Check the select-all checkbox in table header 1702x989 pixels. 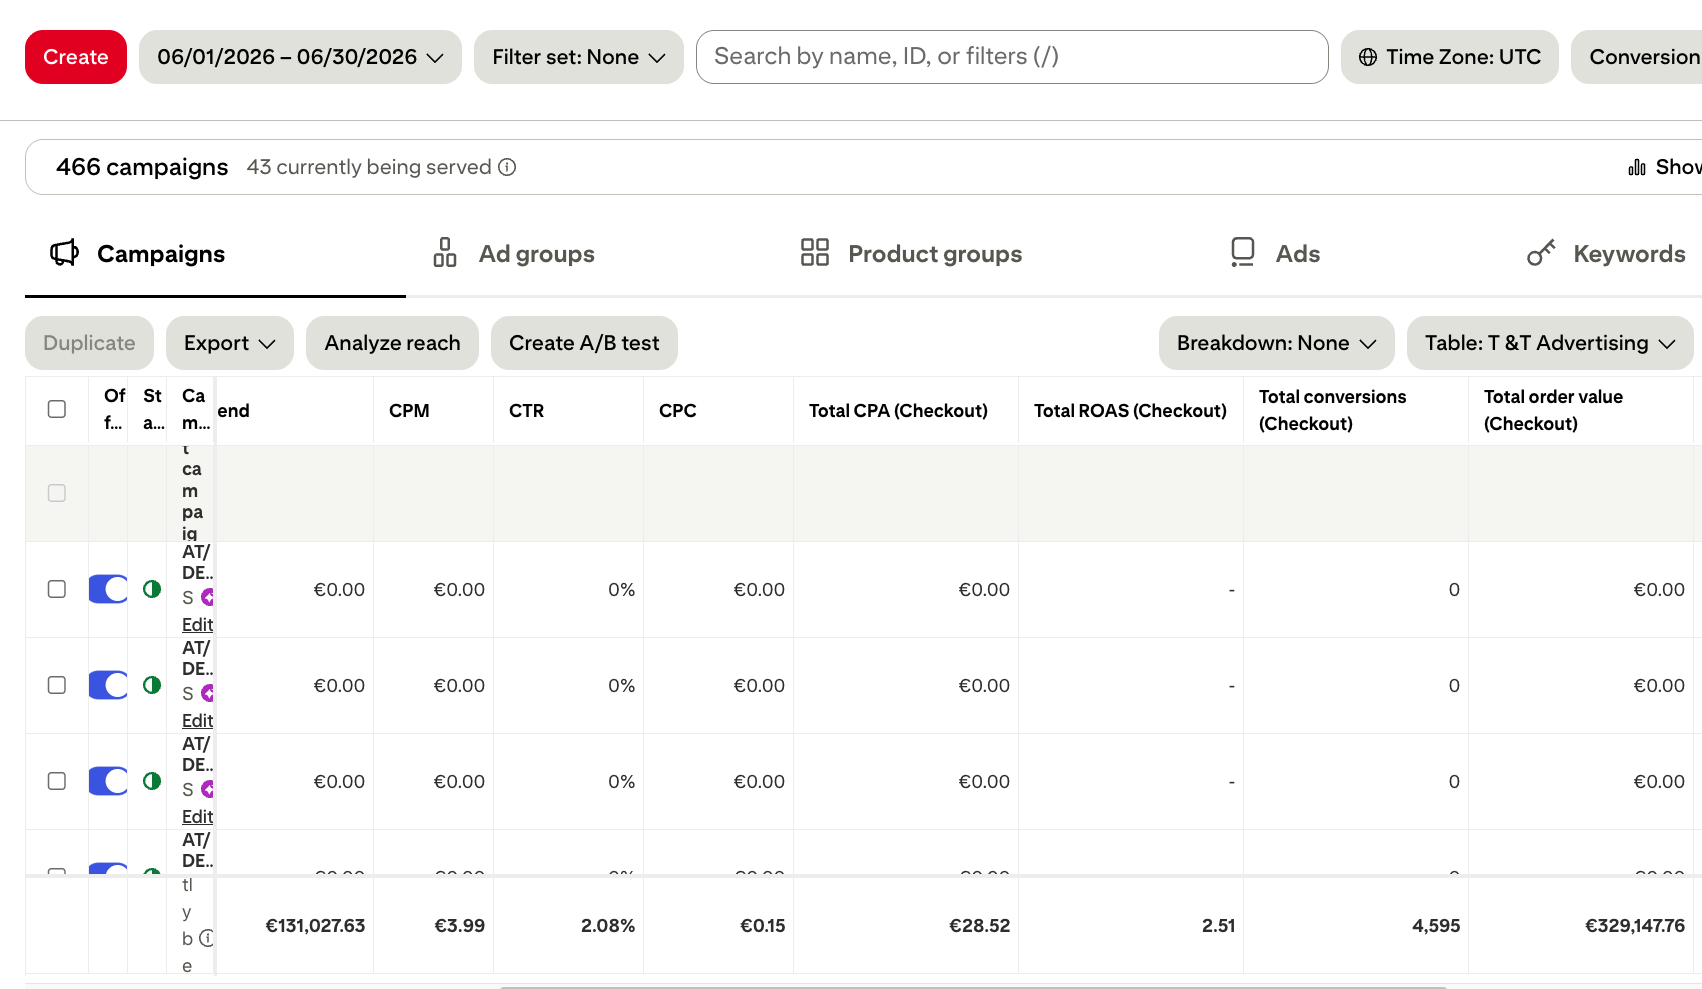pyautogui.click(x=57, y=409)
